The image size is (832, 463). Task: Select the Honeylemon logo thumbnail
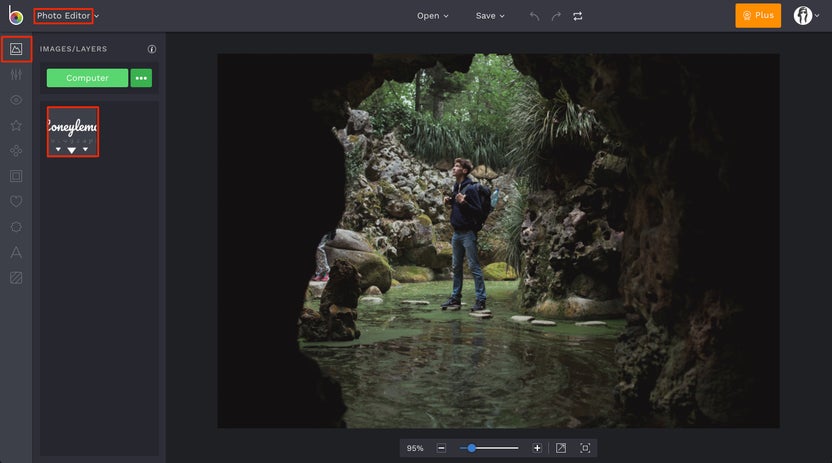(72, 132)
